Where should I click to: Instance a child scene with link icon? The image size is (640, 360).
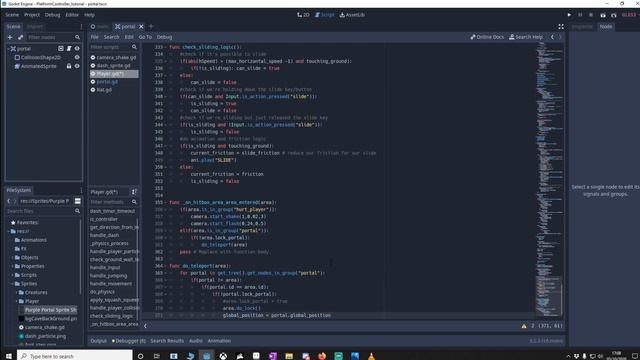20,37
